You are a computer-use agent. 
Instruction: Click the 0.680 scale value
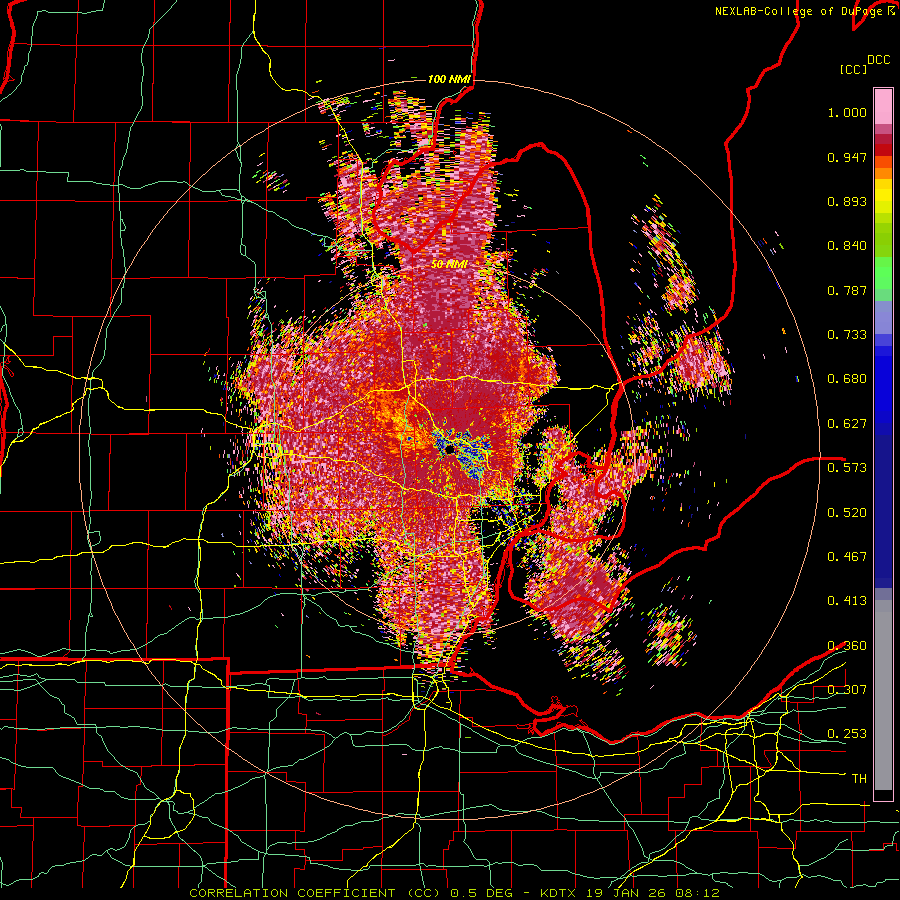coord(847,379)
